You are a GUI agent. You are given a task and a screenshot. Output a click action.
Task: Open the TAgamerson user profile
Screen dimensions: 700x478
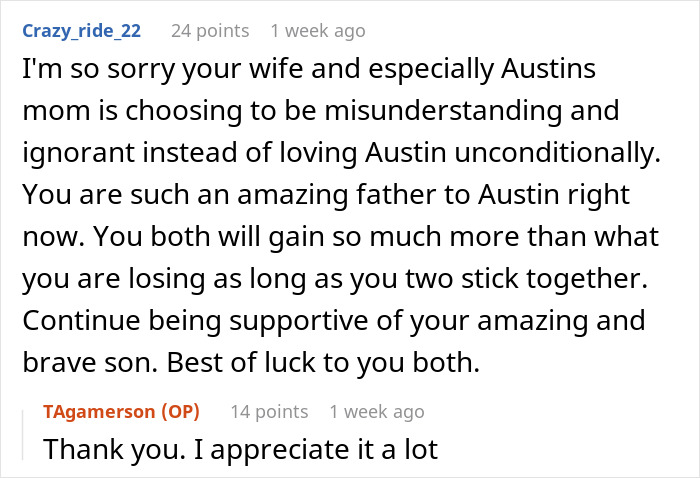pyautogui.click(x=99, y=411)
